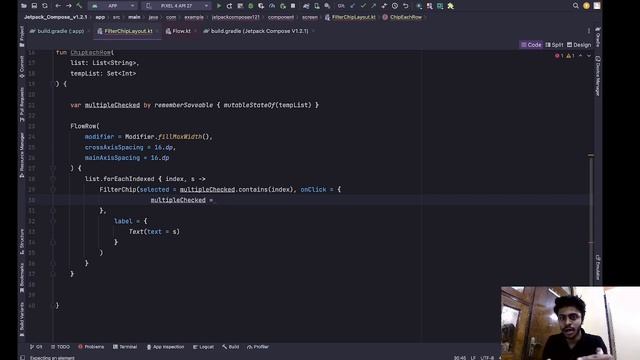The height and width of the screenshot is (360, 640).
Task: Navigate forward with the right arrow
Action: pos(69,6)
